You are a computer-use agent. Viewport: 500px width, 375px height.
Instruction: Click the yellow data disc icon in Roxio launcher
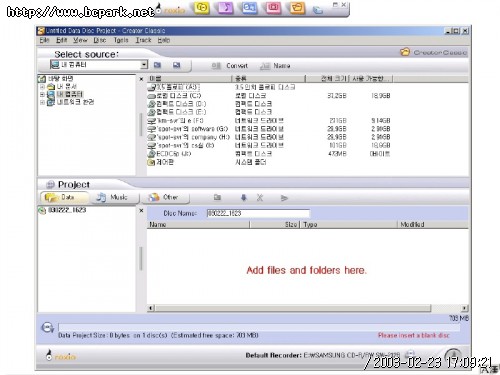pos(202,8)
